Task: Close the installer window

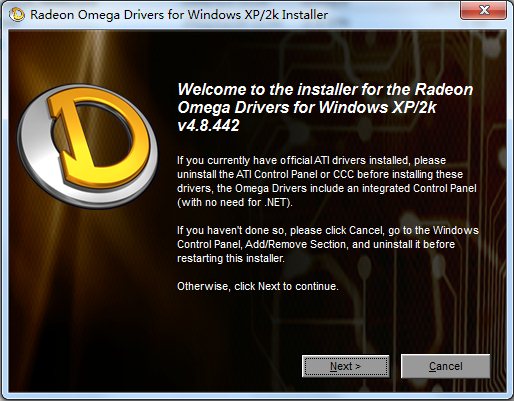Action: point(484,10)
